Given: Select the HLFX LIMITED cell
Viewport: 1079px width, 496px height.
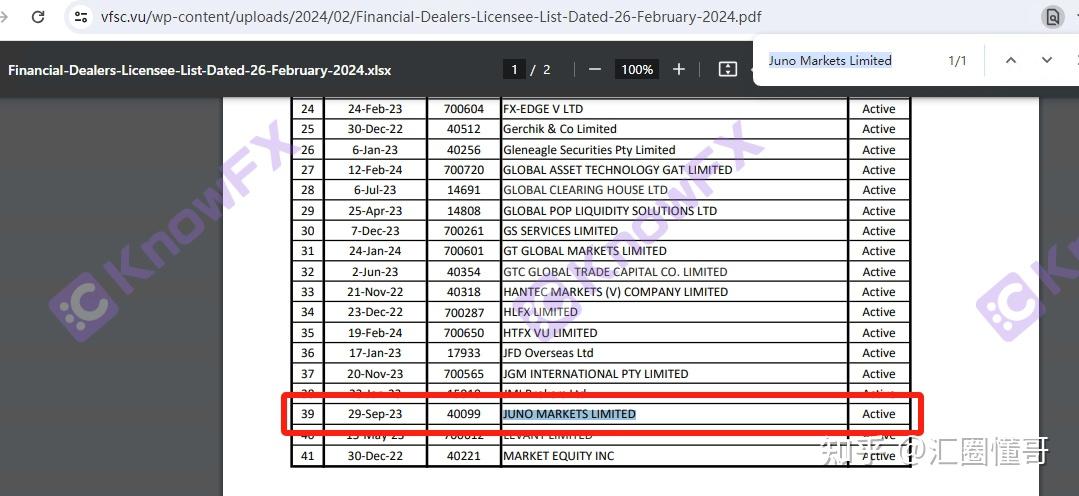Looking at the screenshot, I should click(x=674, y=312).
